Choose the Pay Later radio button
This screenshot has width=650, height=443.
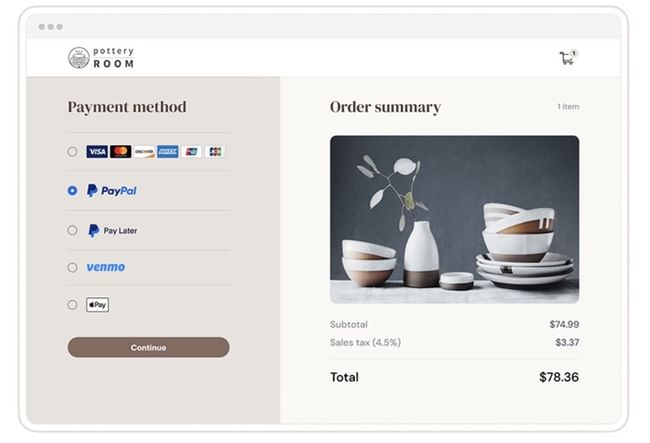coord(72,230)
